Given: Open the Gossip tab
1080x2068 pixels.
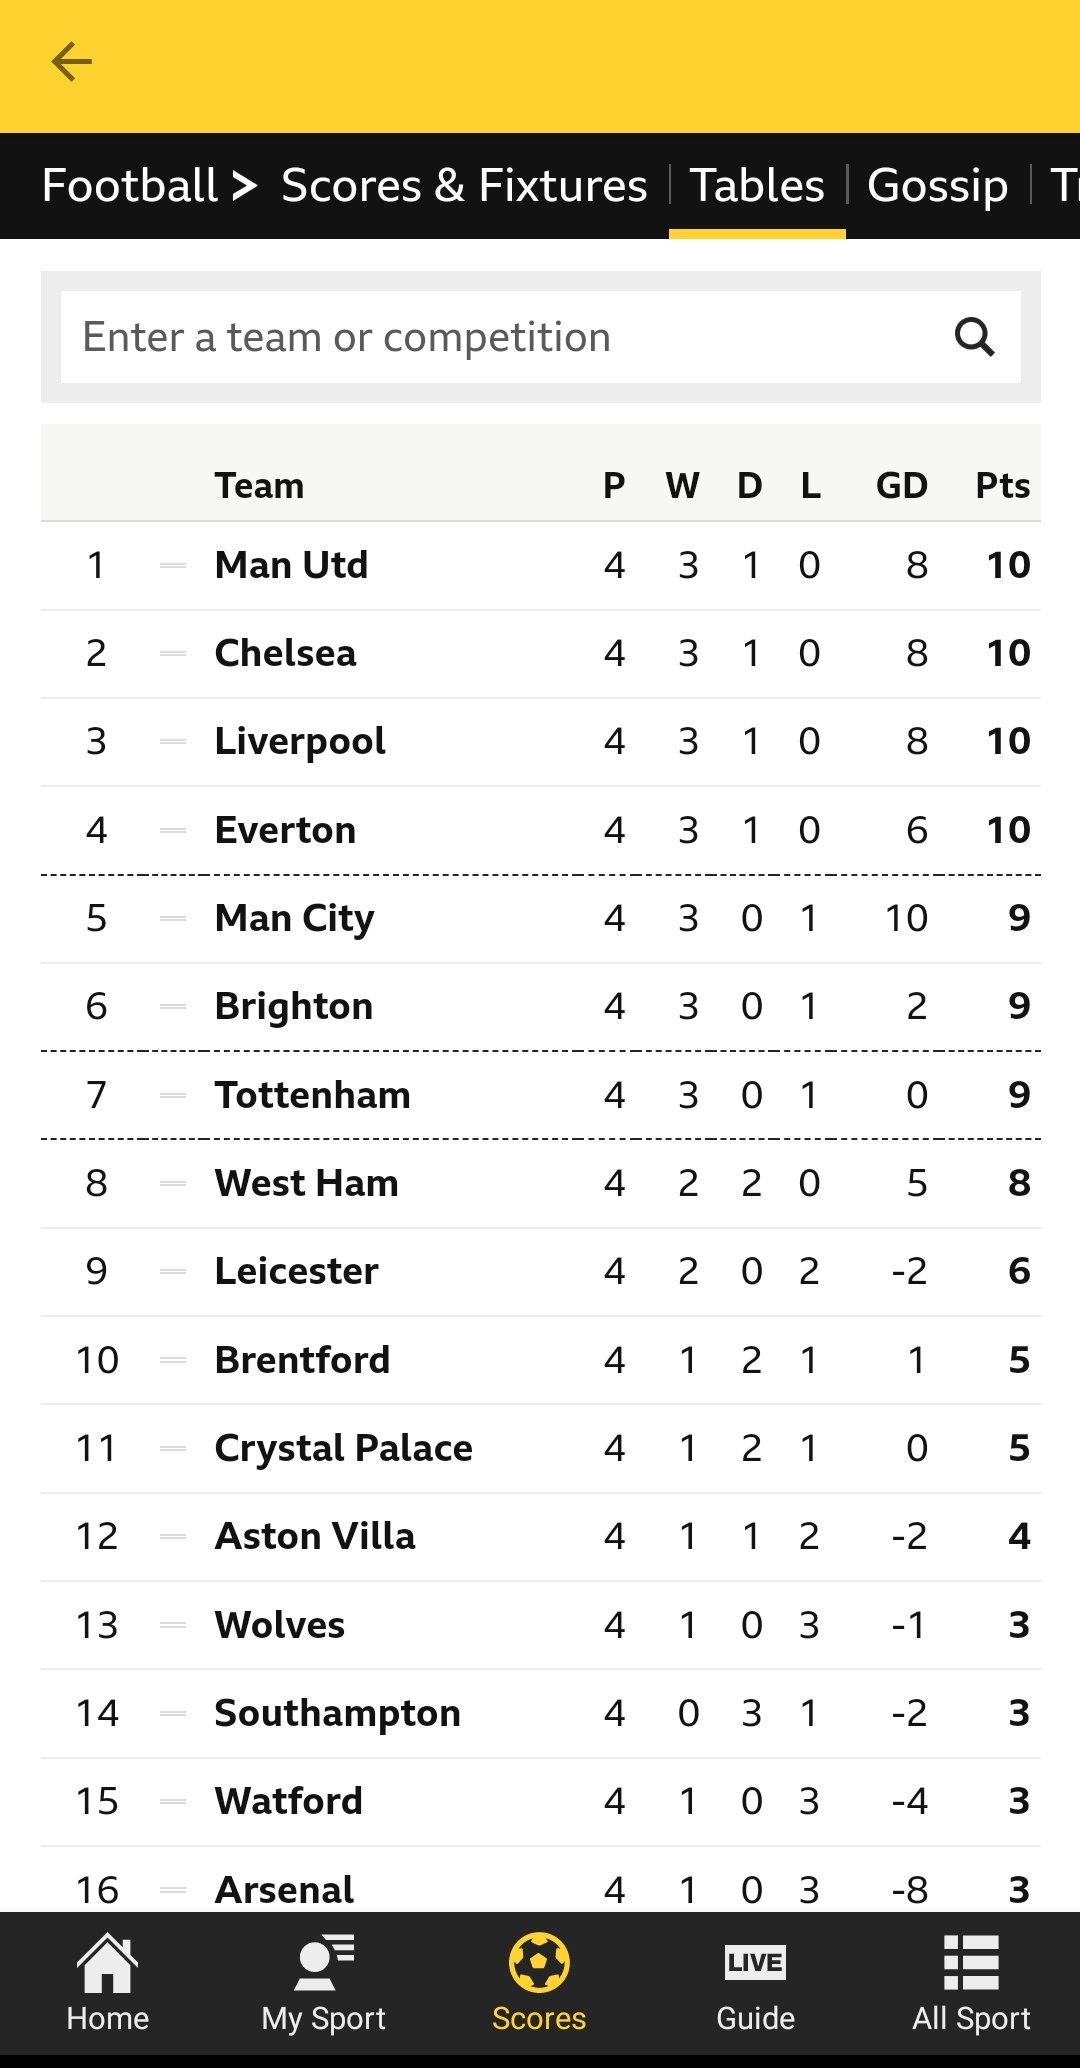Looking at the screenshot, I should (937, 186).
